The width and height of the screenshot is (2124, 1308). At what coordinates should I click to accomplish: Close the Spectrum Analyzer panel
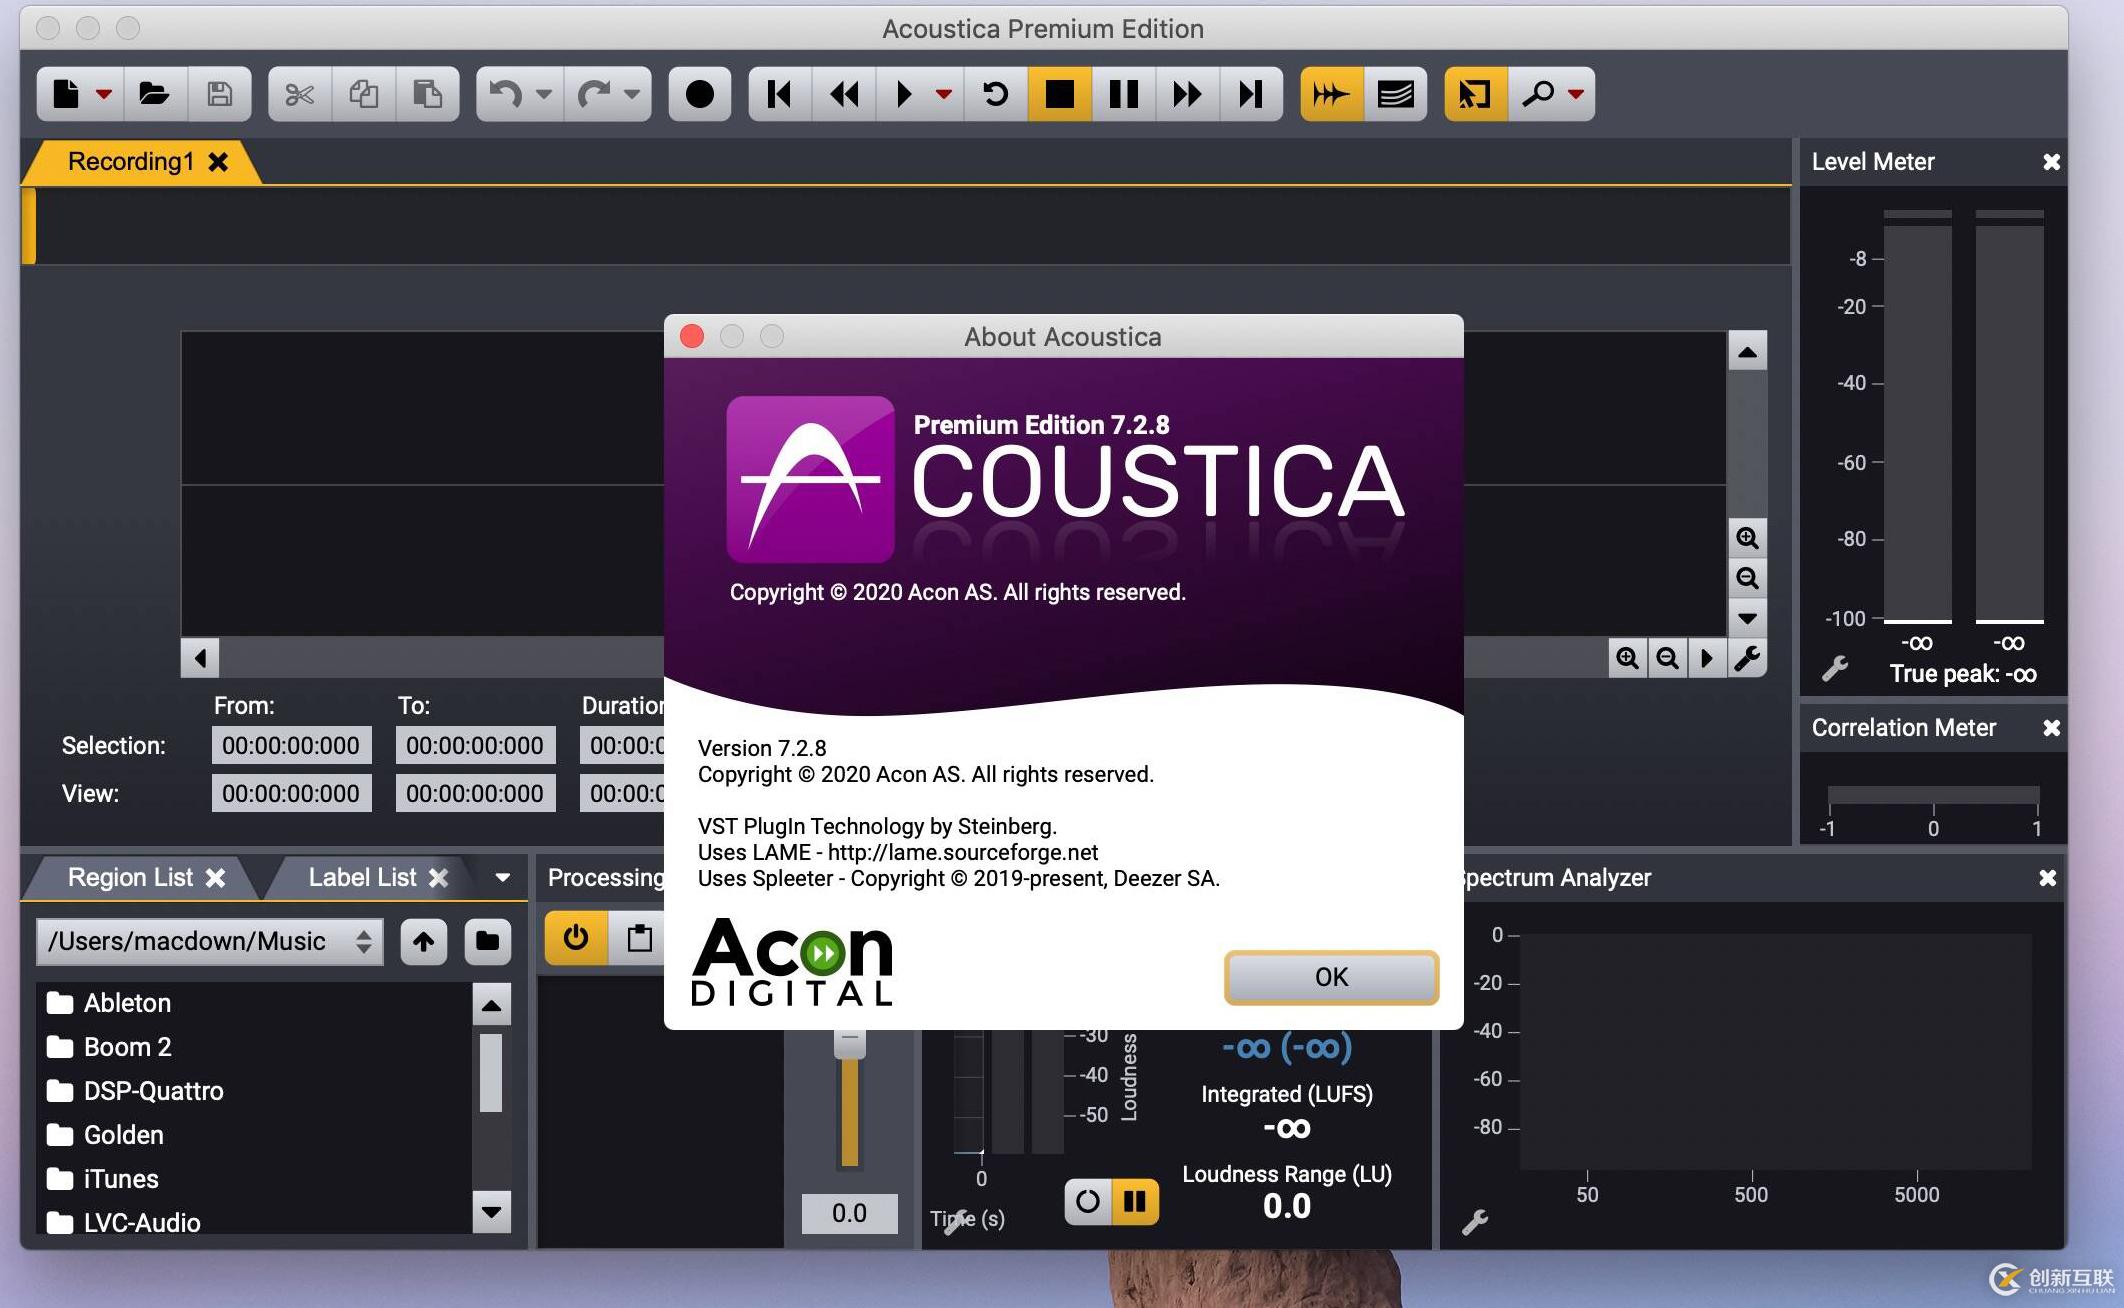(x=2047, y=878)
